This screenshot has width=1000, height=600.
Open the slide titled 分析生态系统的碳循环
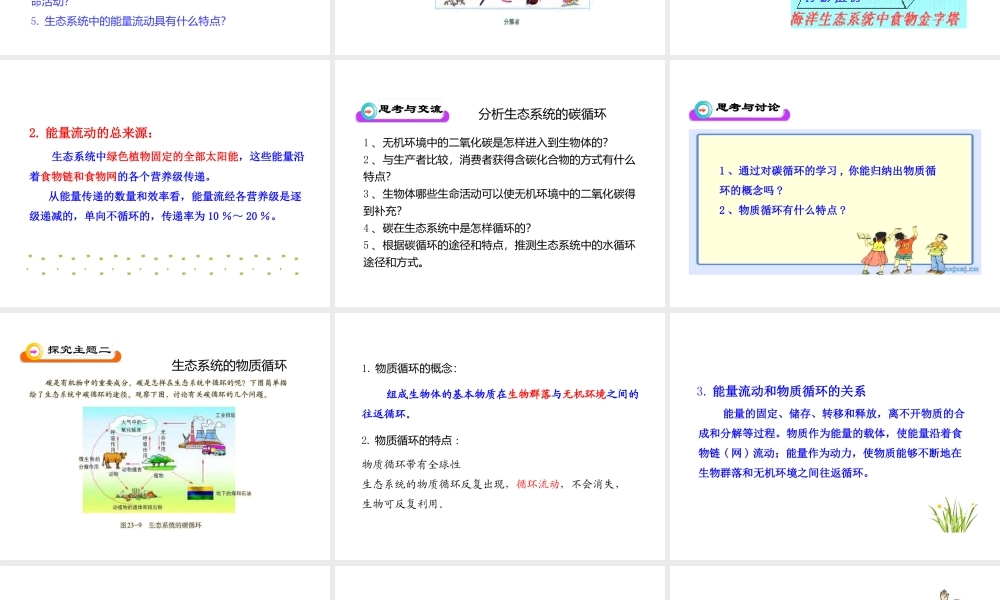[x=500, y=182]
